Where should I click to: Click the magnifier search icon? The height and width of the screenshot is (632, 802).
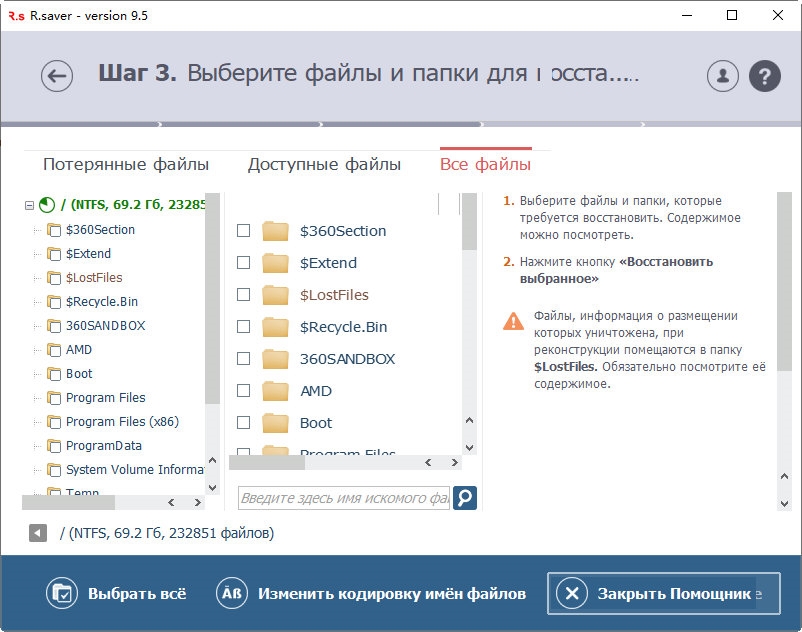click(x=465, y=497)
